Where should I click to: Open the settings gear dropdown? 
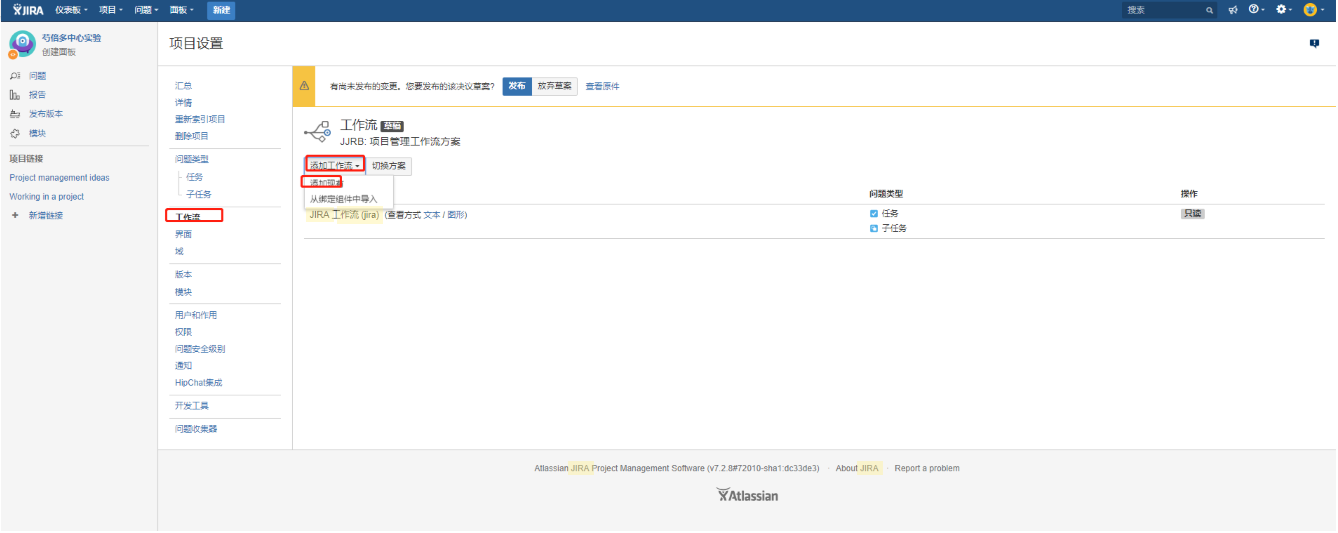tap(1283, 9)
